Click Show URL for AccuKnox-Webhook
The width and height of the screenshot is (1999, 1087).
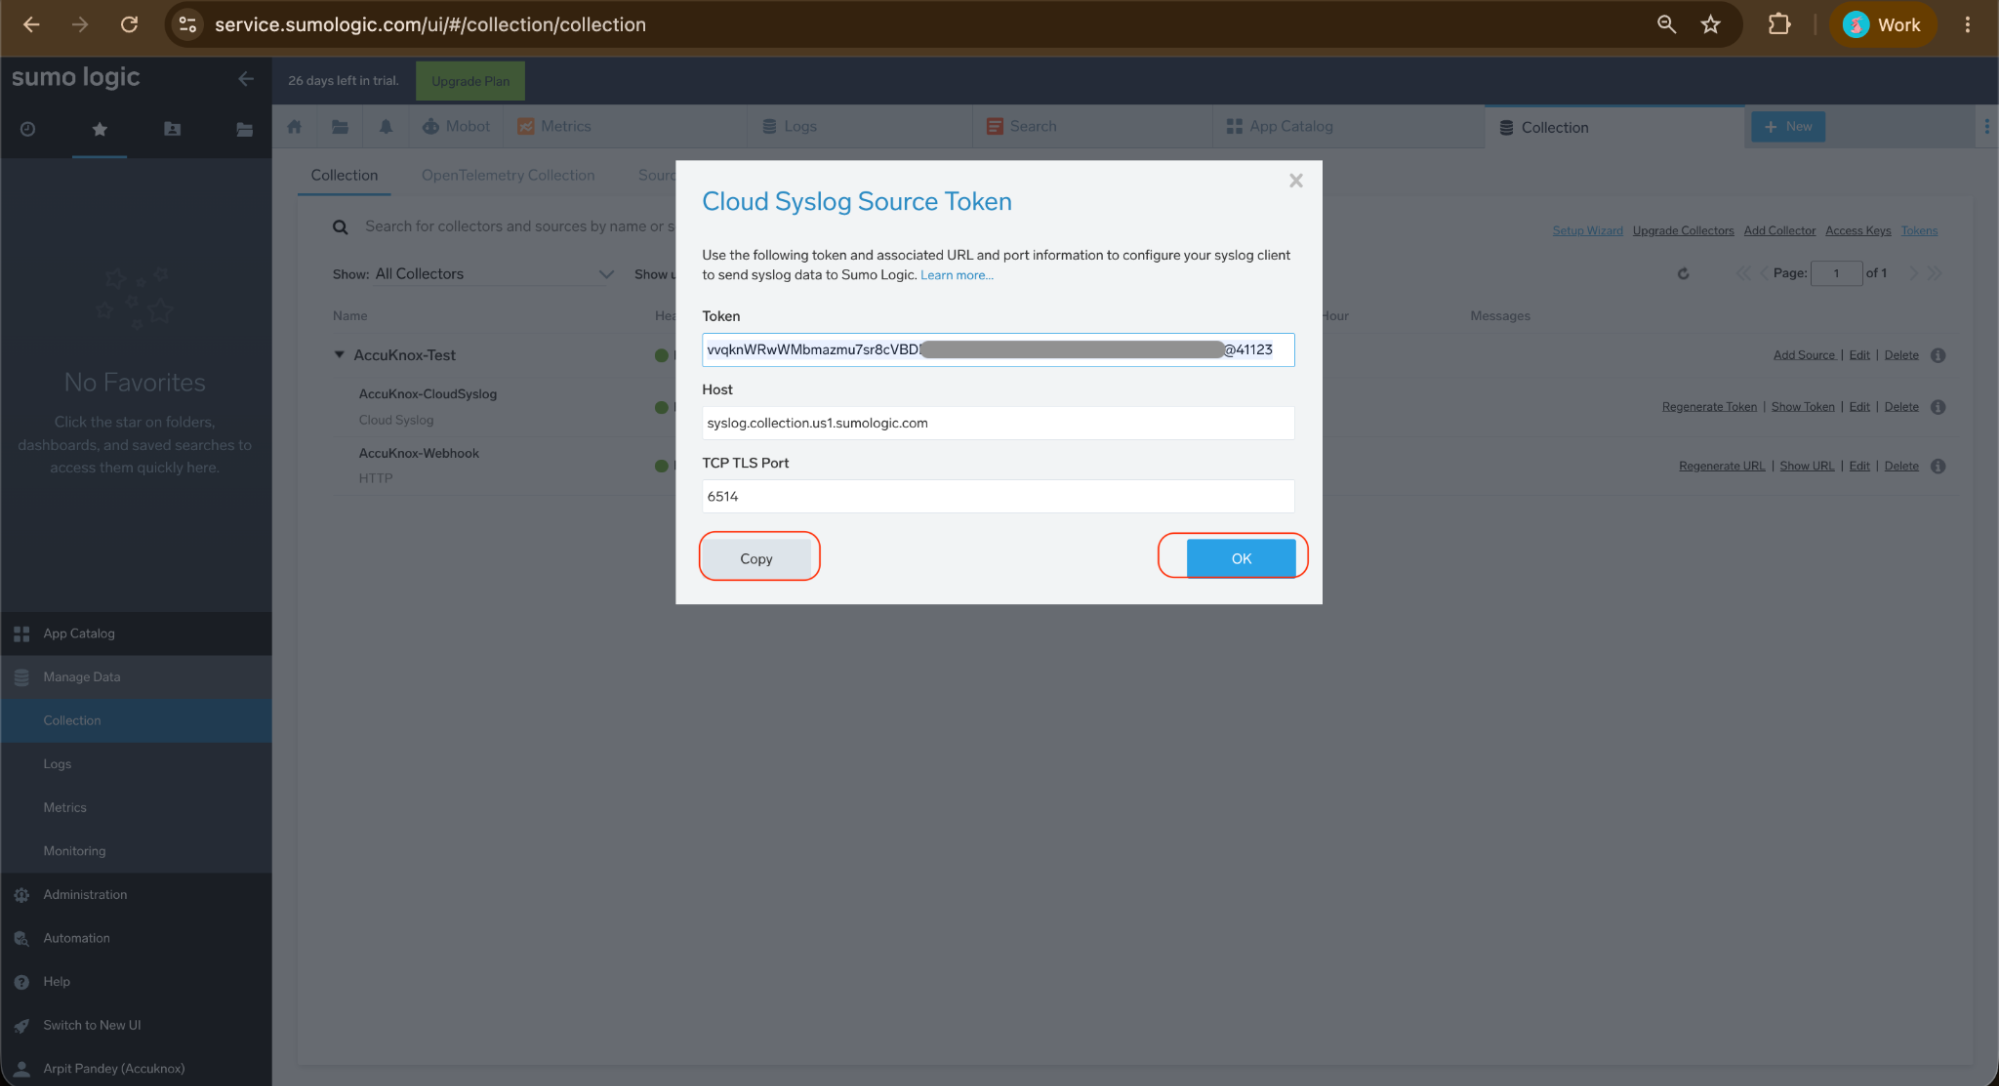[x=1807, y=466]
